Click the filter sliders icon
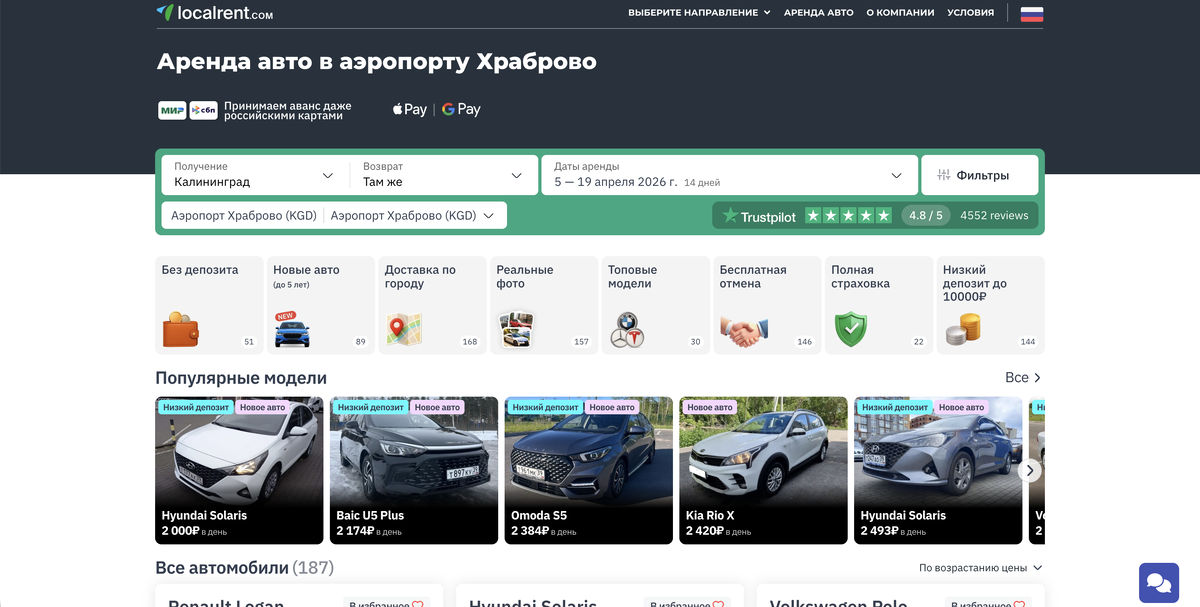 point(943,175)
